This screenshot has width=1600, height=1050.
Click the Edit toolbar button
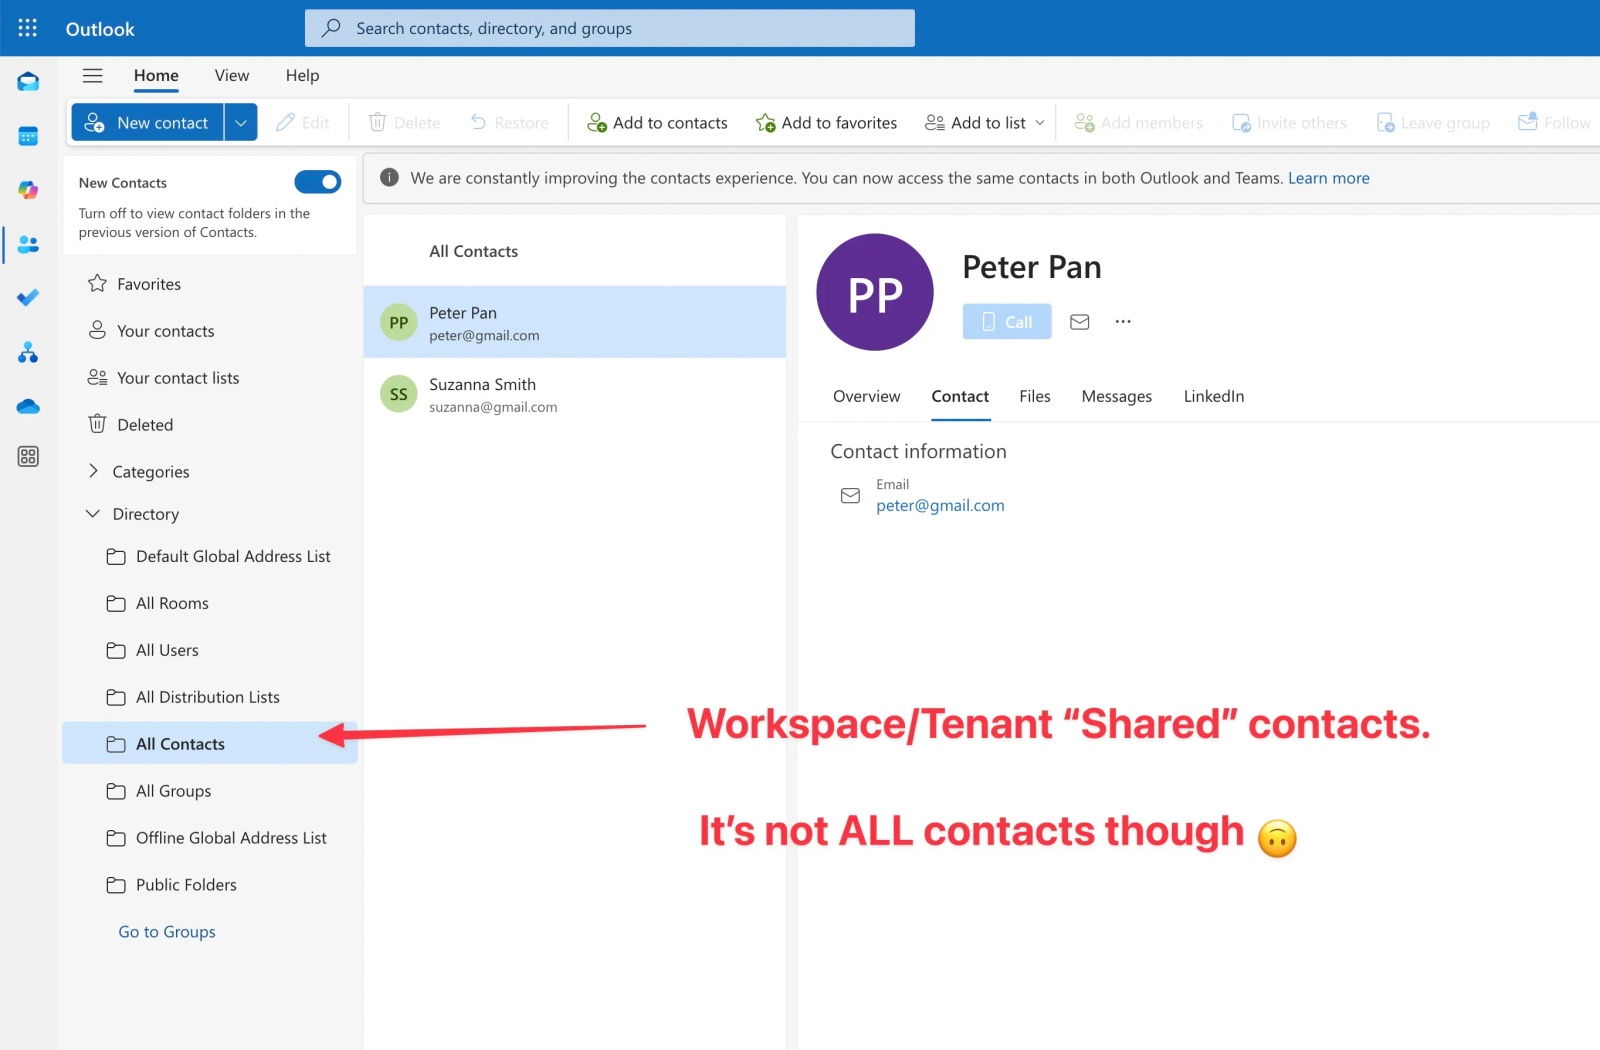[x=303, y=123]
